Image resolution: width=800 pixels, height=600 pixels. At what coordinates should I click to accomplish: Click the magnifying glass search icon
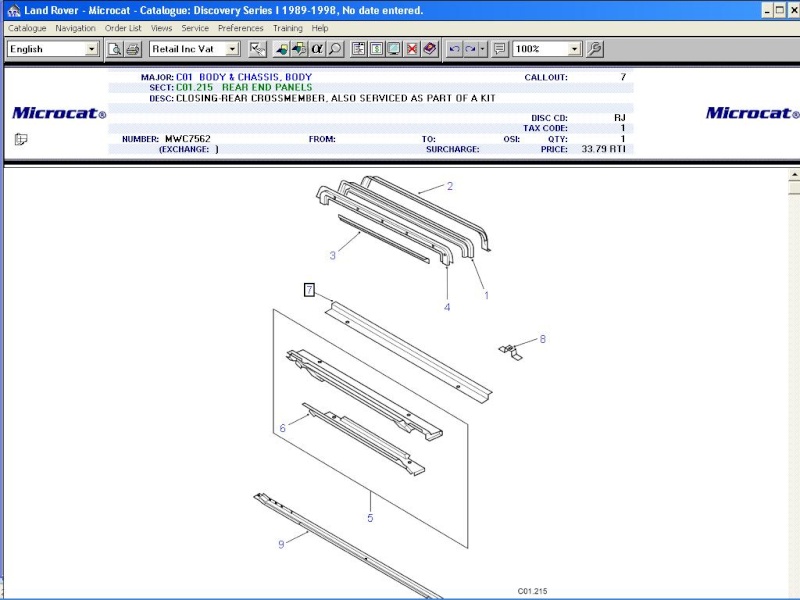pos(335,49)
